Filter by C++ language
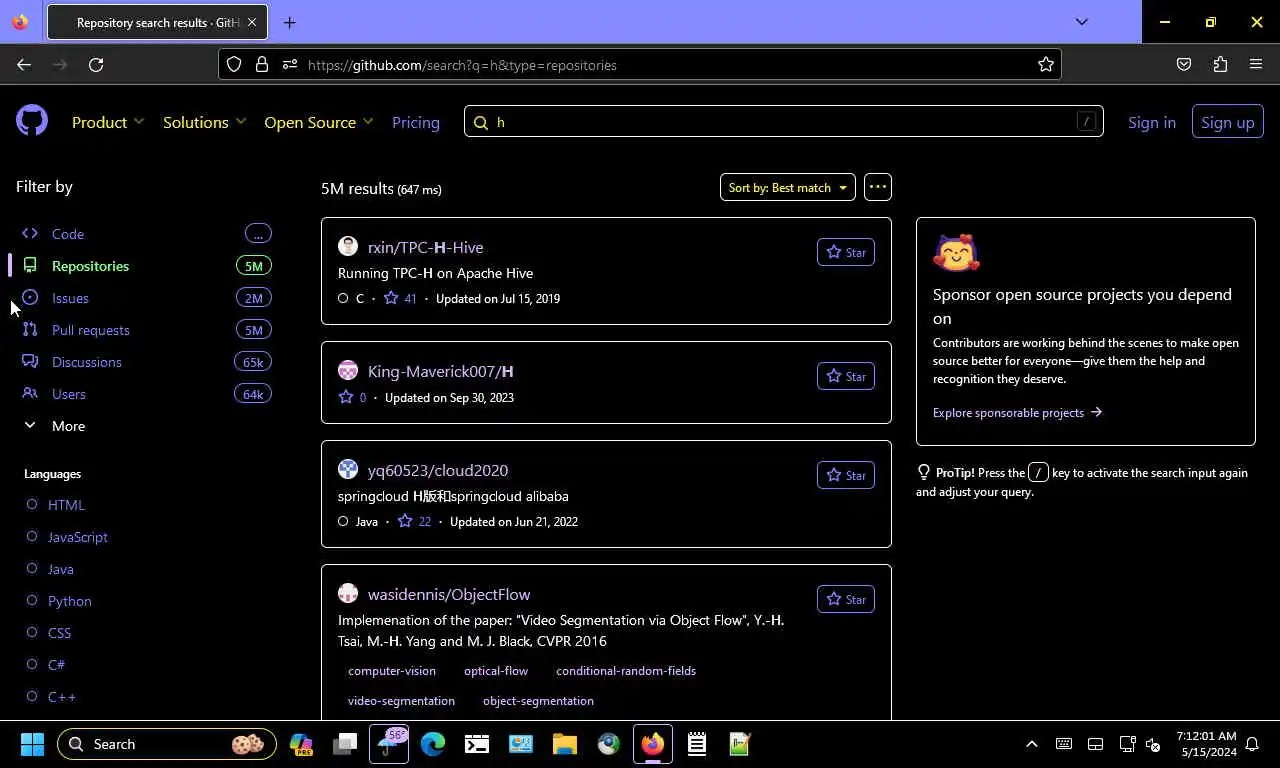The height and width of the screenshot is (768, 1280). (61, 697)
